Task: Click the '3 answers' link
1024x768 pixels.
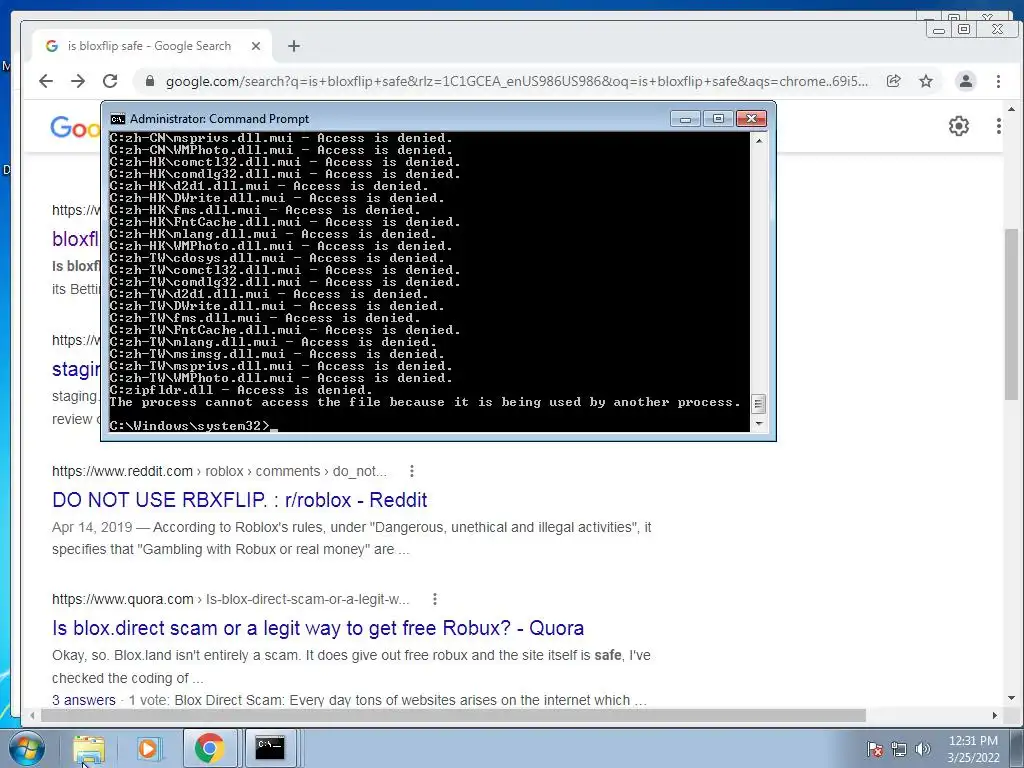Action: tap(84, 700)
